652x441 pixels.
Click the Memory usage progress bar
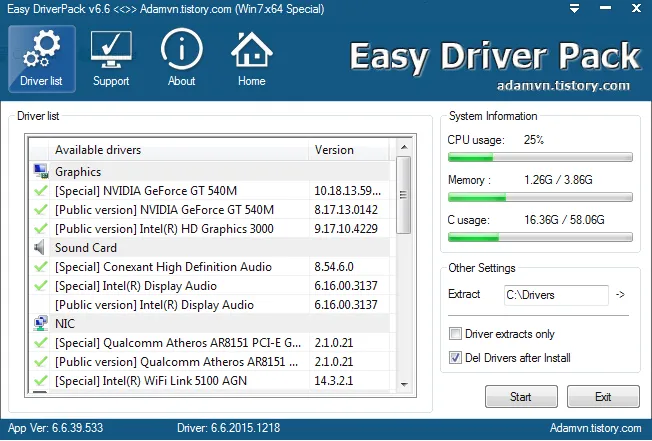pos(540,197)
